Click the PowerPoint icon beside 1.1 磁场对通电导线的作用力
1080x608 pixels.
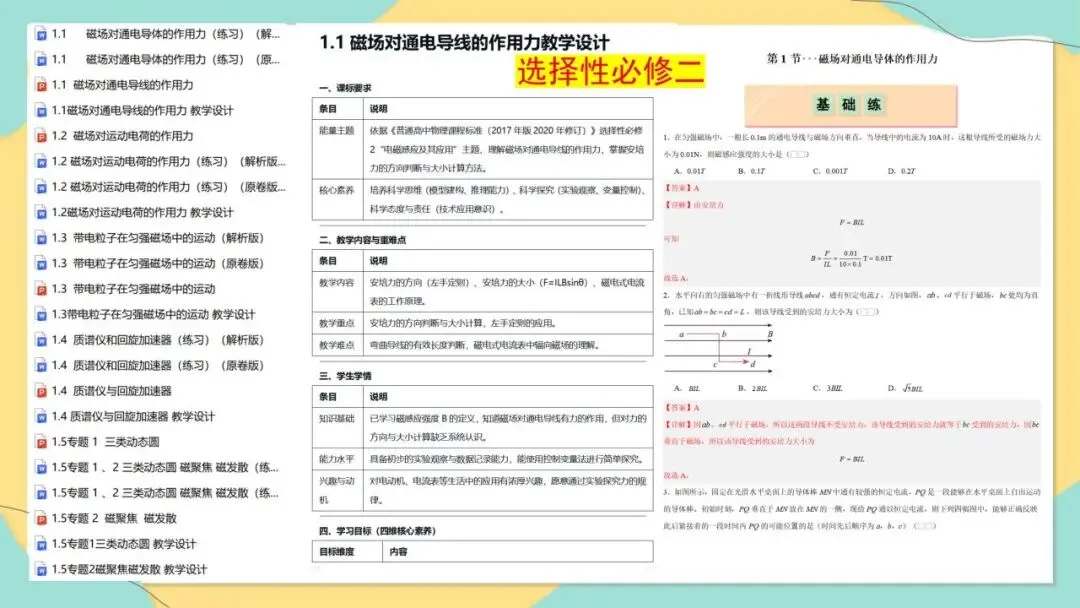coord(41,85)
